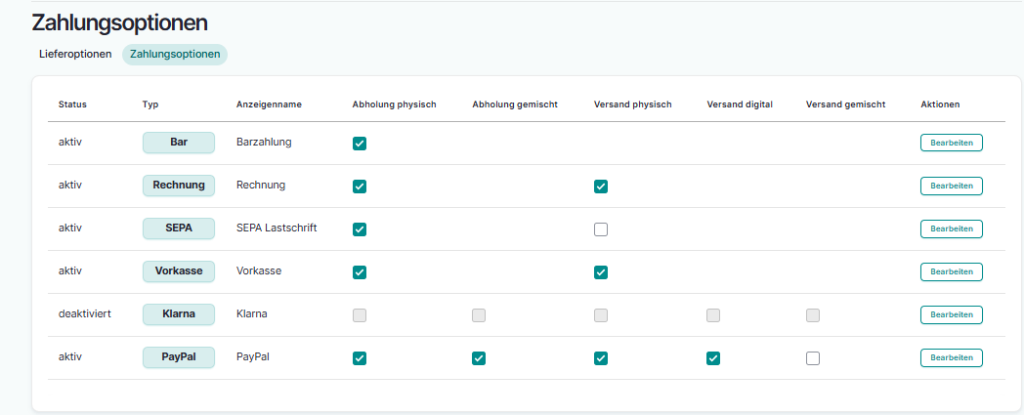Uncheck Versand digital for PayPal

(x=713, y=358)
